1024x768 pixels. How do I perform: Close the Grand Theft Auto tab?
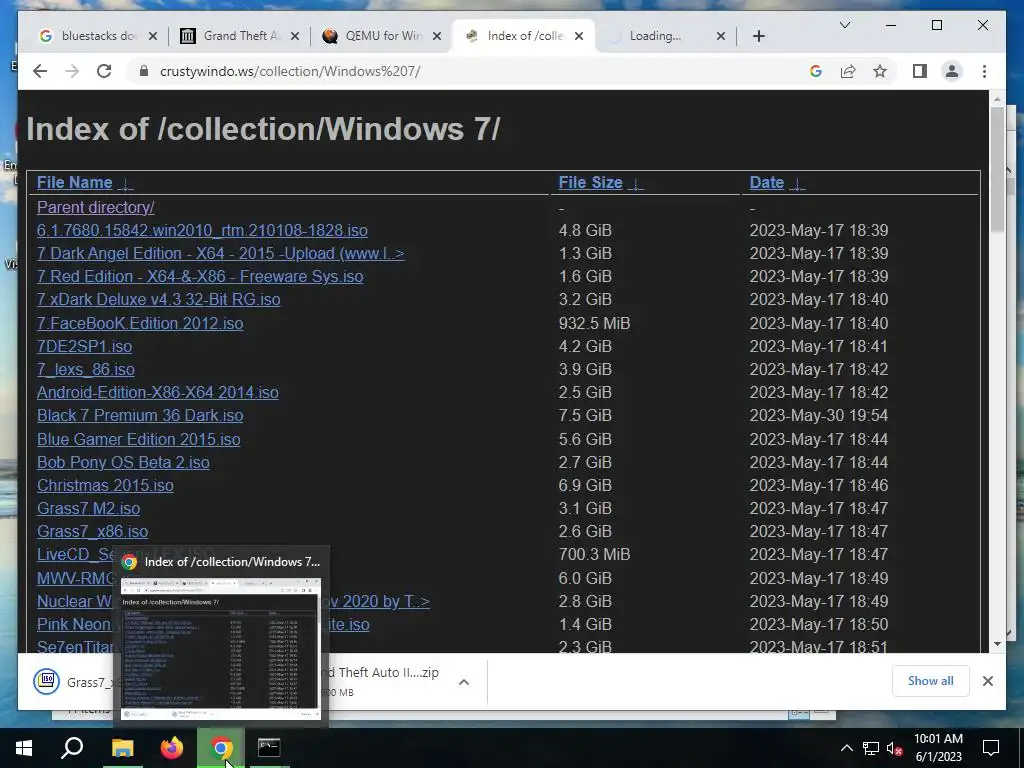coord(295,36)
